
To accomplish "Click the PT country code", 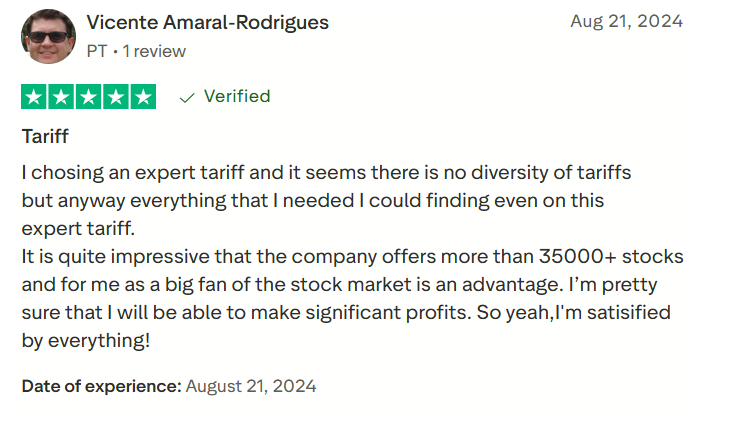I will (97, 51).
